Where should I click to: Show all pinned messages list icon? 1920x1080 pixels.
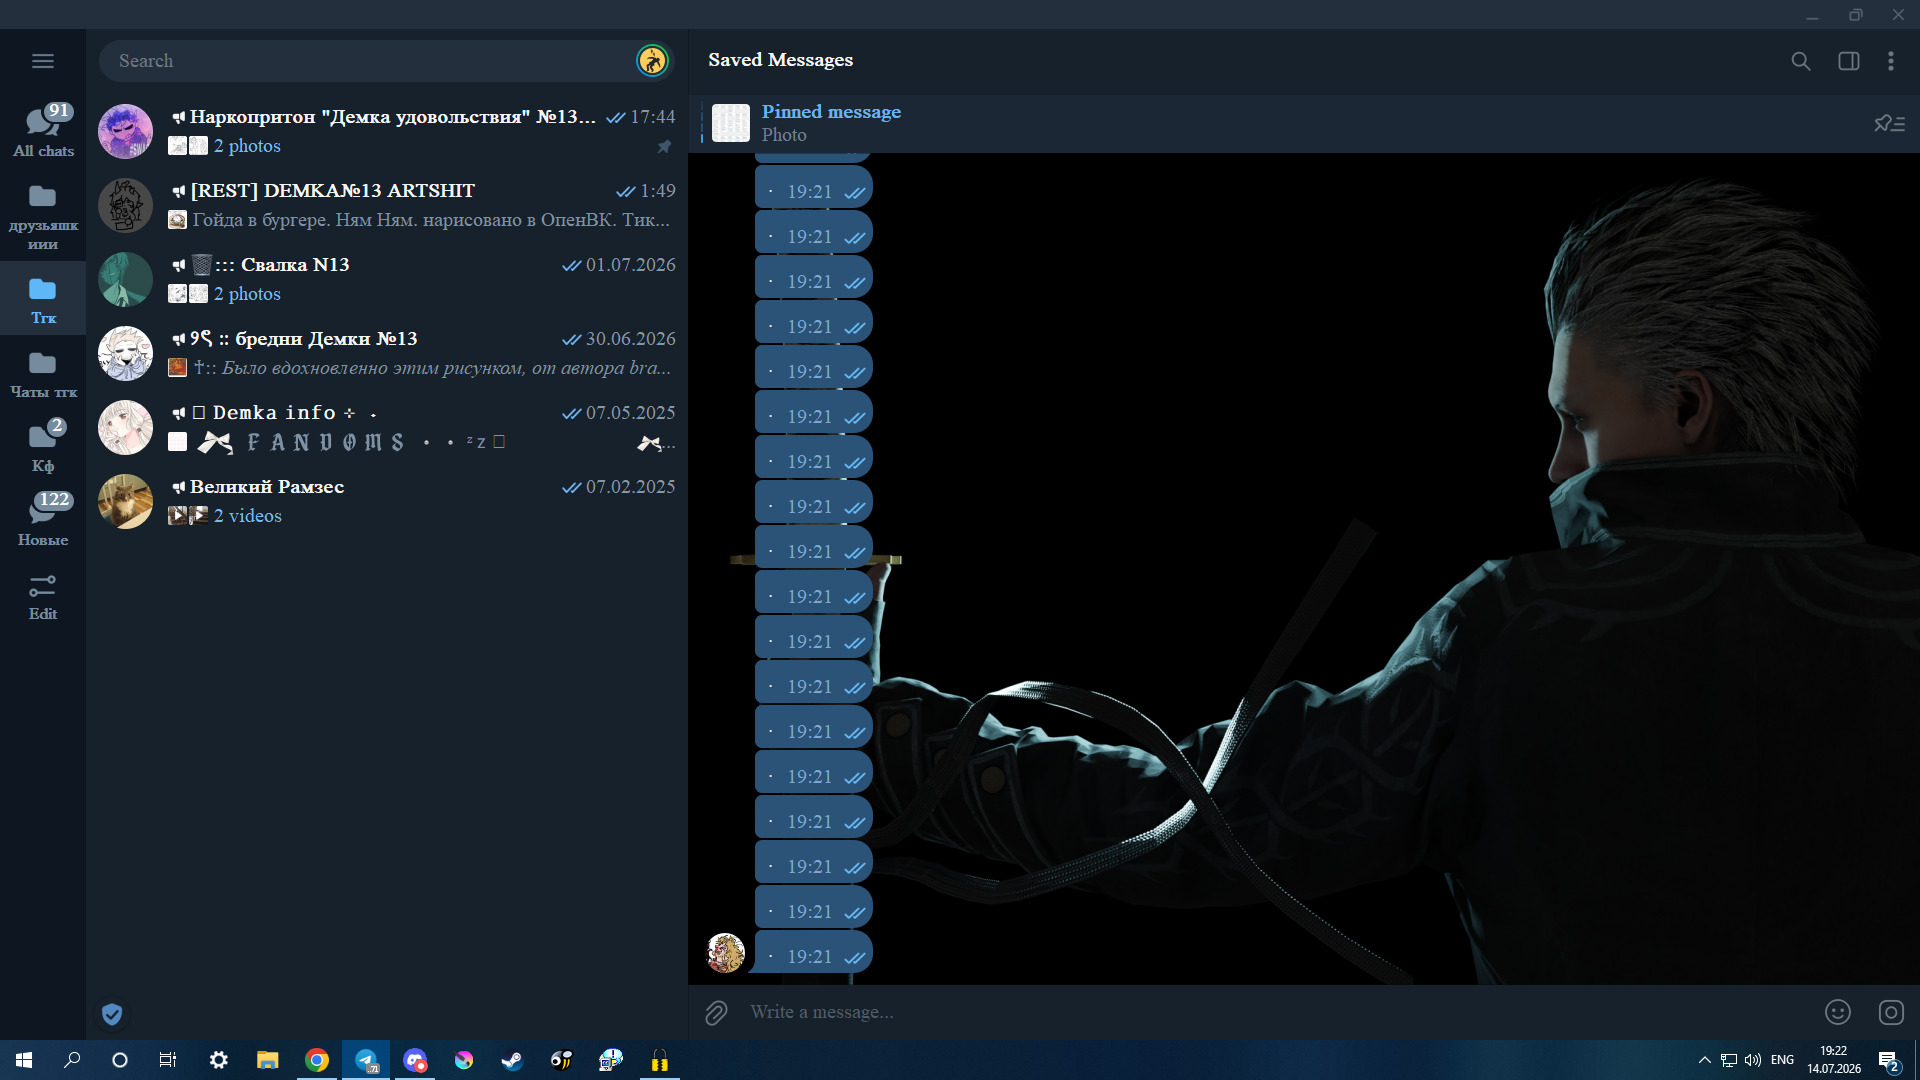pyautogui.click(x=1889, y=123)
